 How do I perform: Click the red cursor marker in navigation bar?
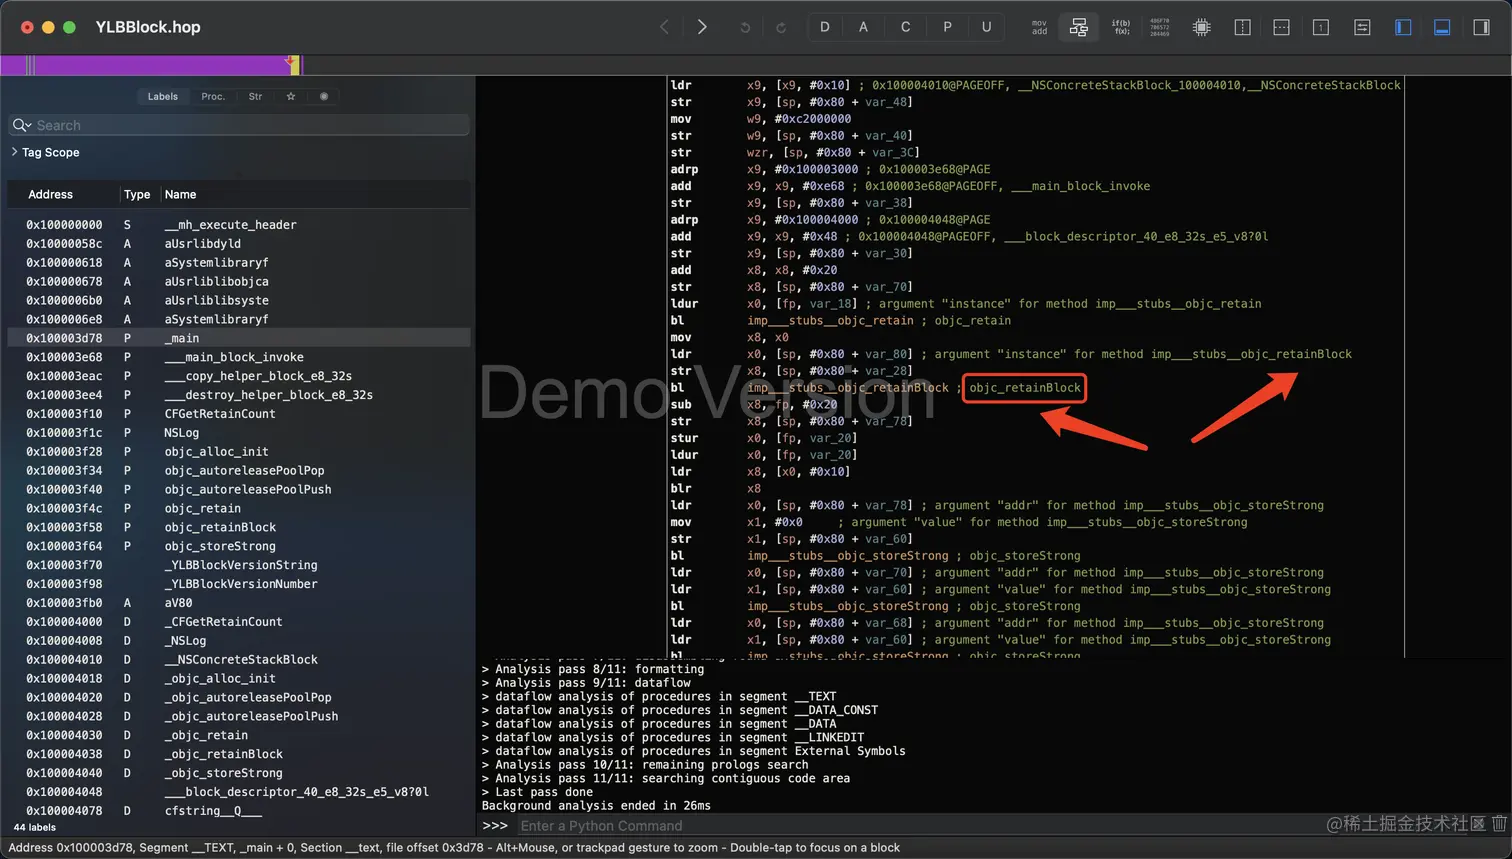pos(291,60)
